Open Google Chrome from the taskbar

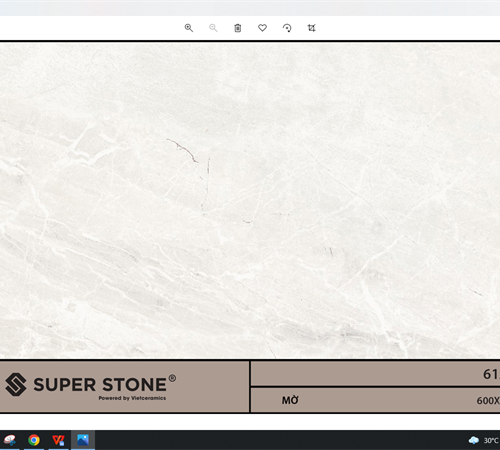pyautogui.click(x=34, y=440)
